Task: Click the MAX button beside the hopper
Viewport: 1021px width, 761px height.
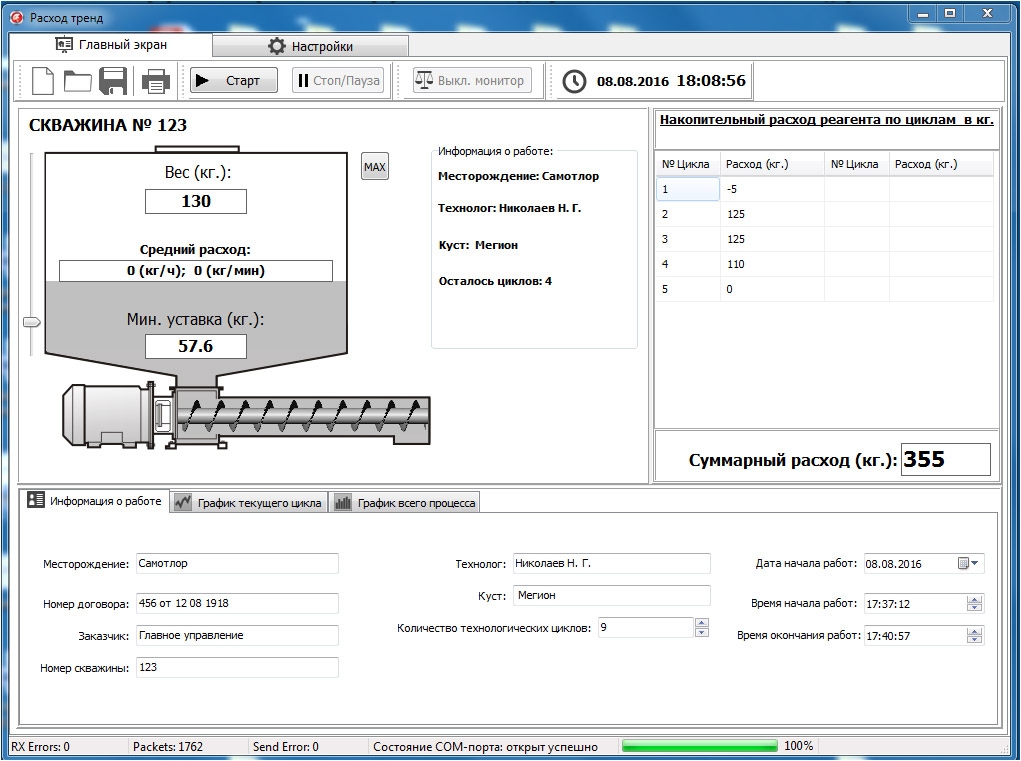Action: [x=374, y=167]
